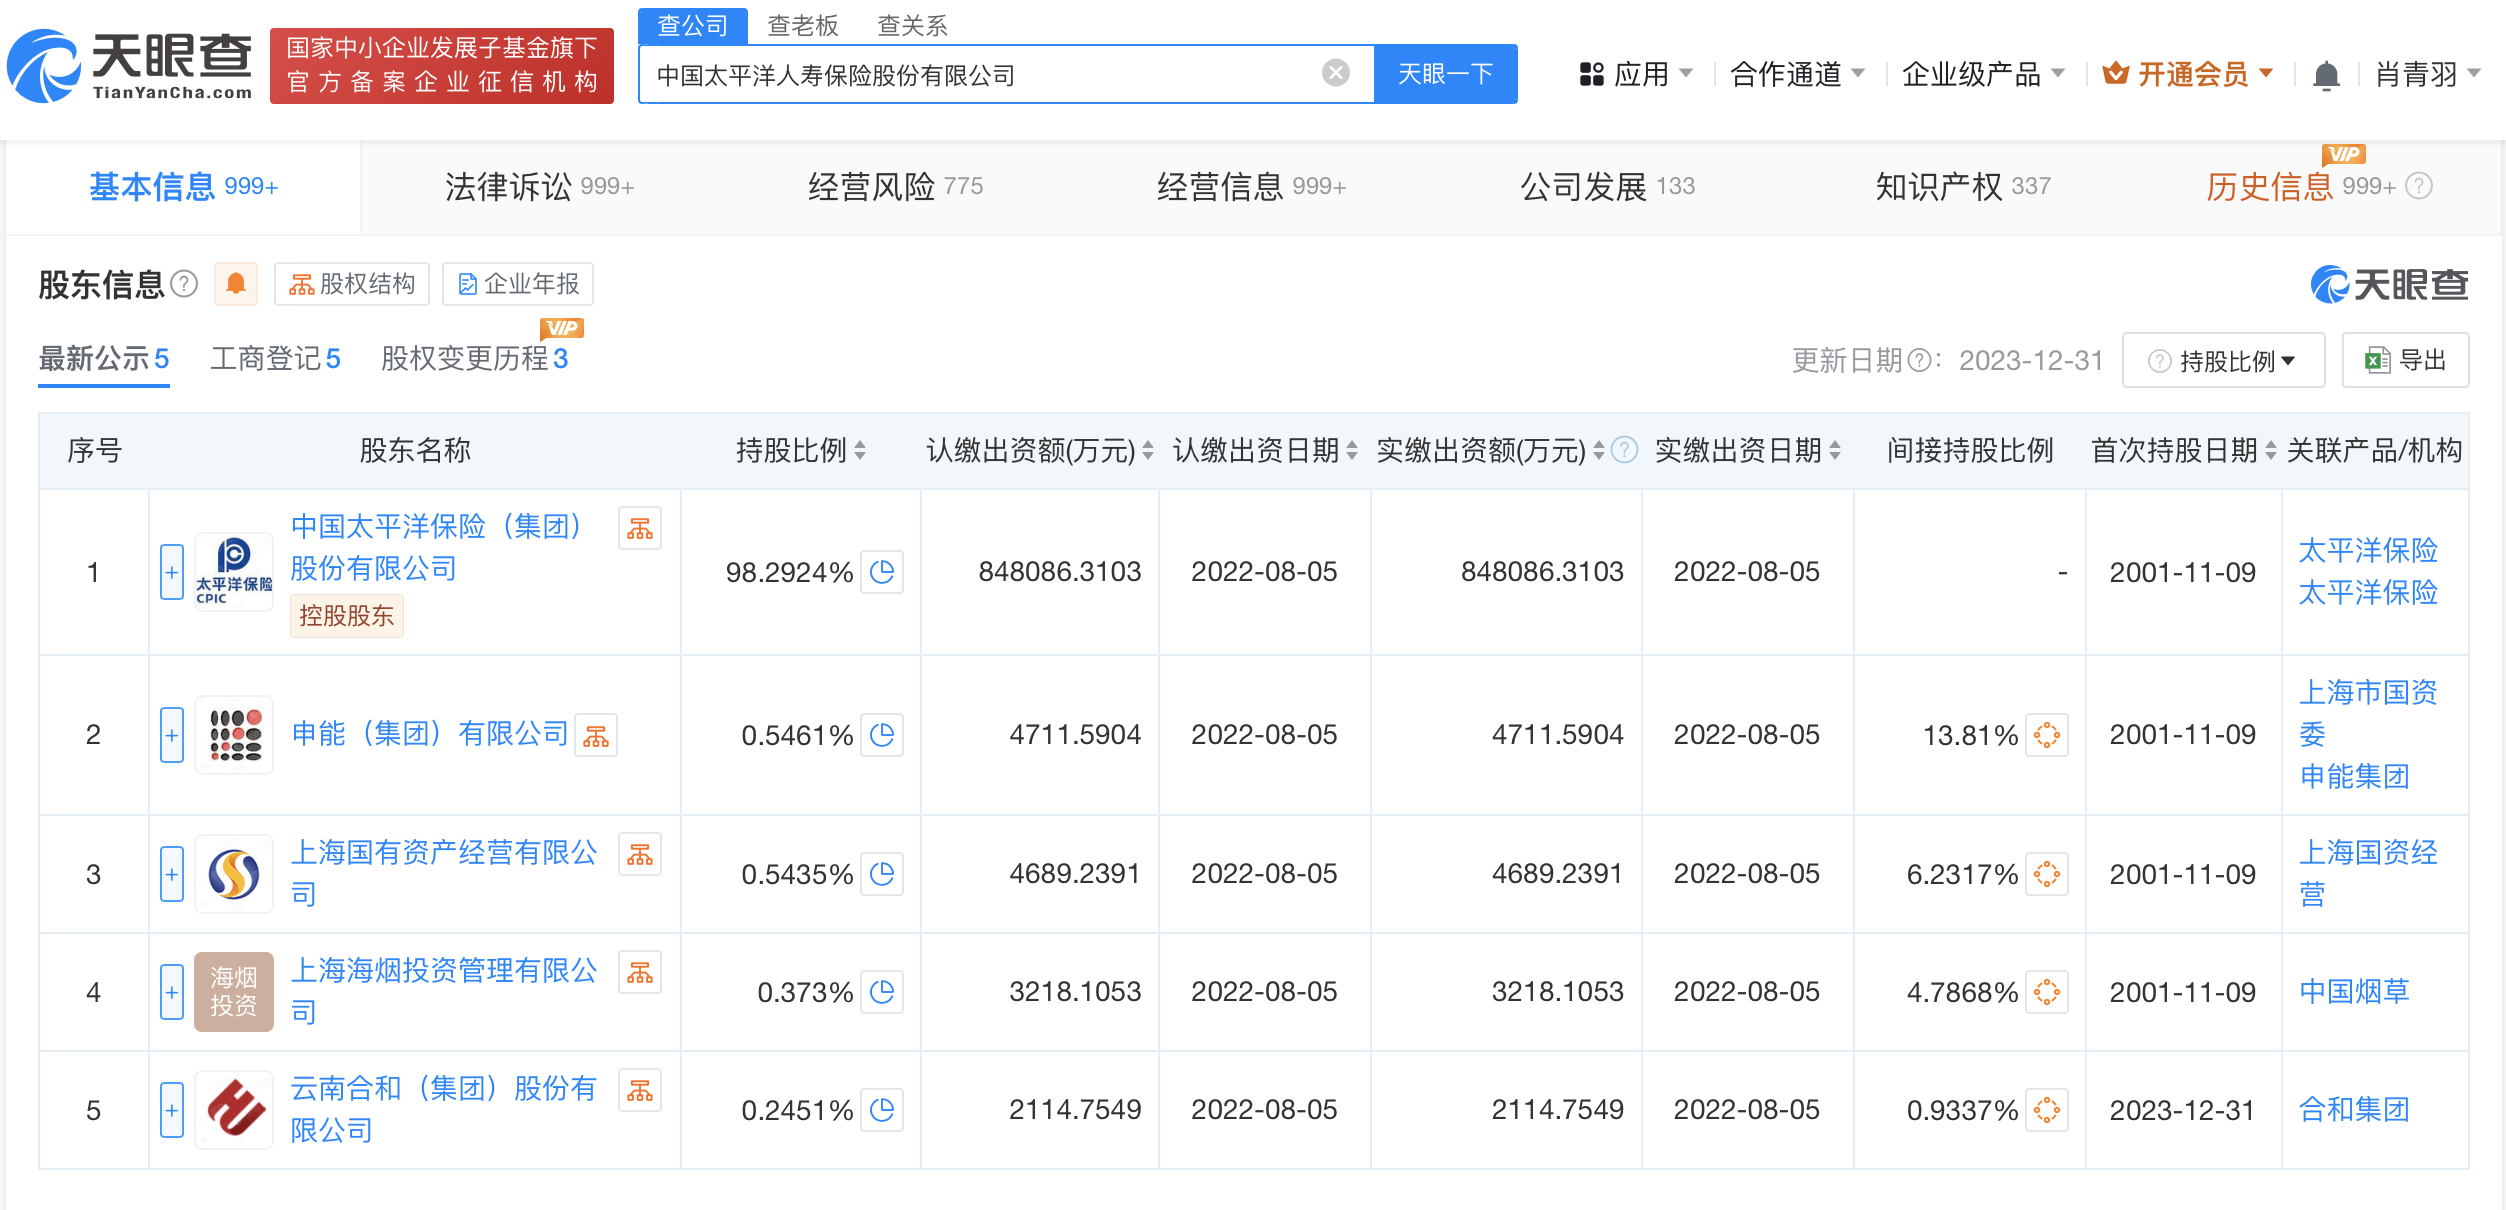The image size is (2506, 1210).
Task: Click the pie chart icon beside 98.2924%
Action: [x=881, y=572]
